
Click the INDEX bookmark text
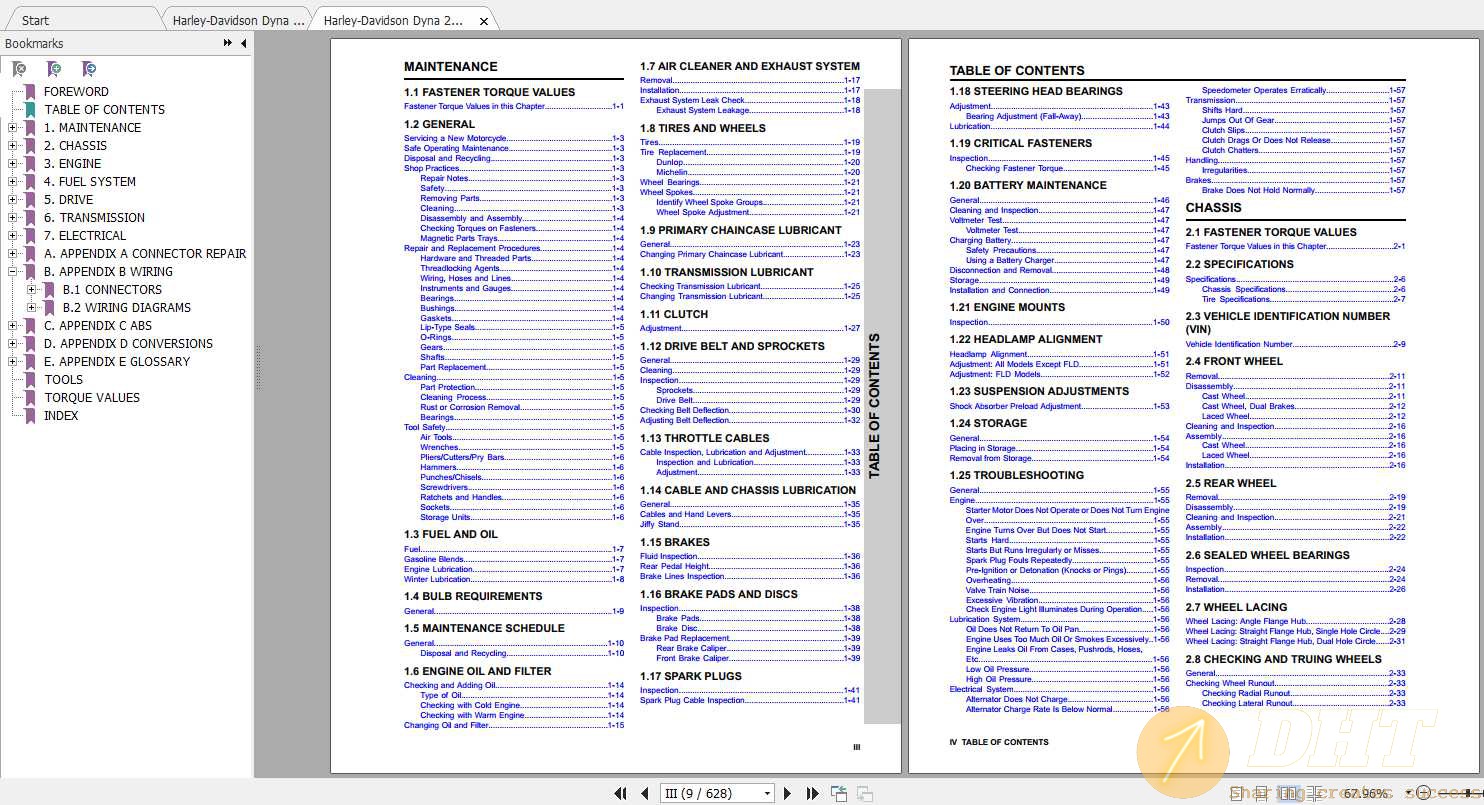coord(61,416)
